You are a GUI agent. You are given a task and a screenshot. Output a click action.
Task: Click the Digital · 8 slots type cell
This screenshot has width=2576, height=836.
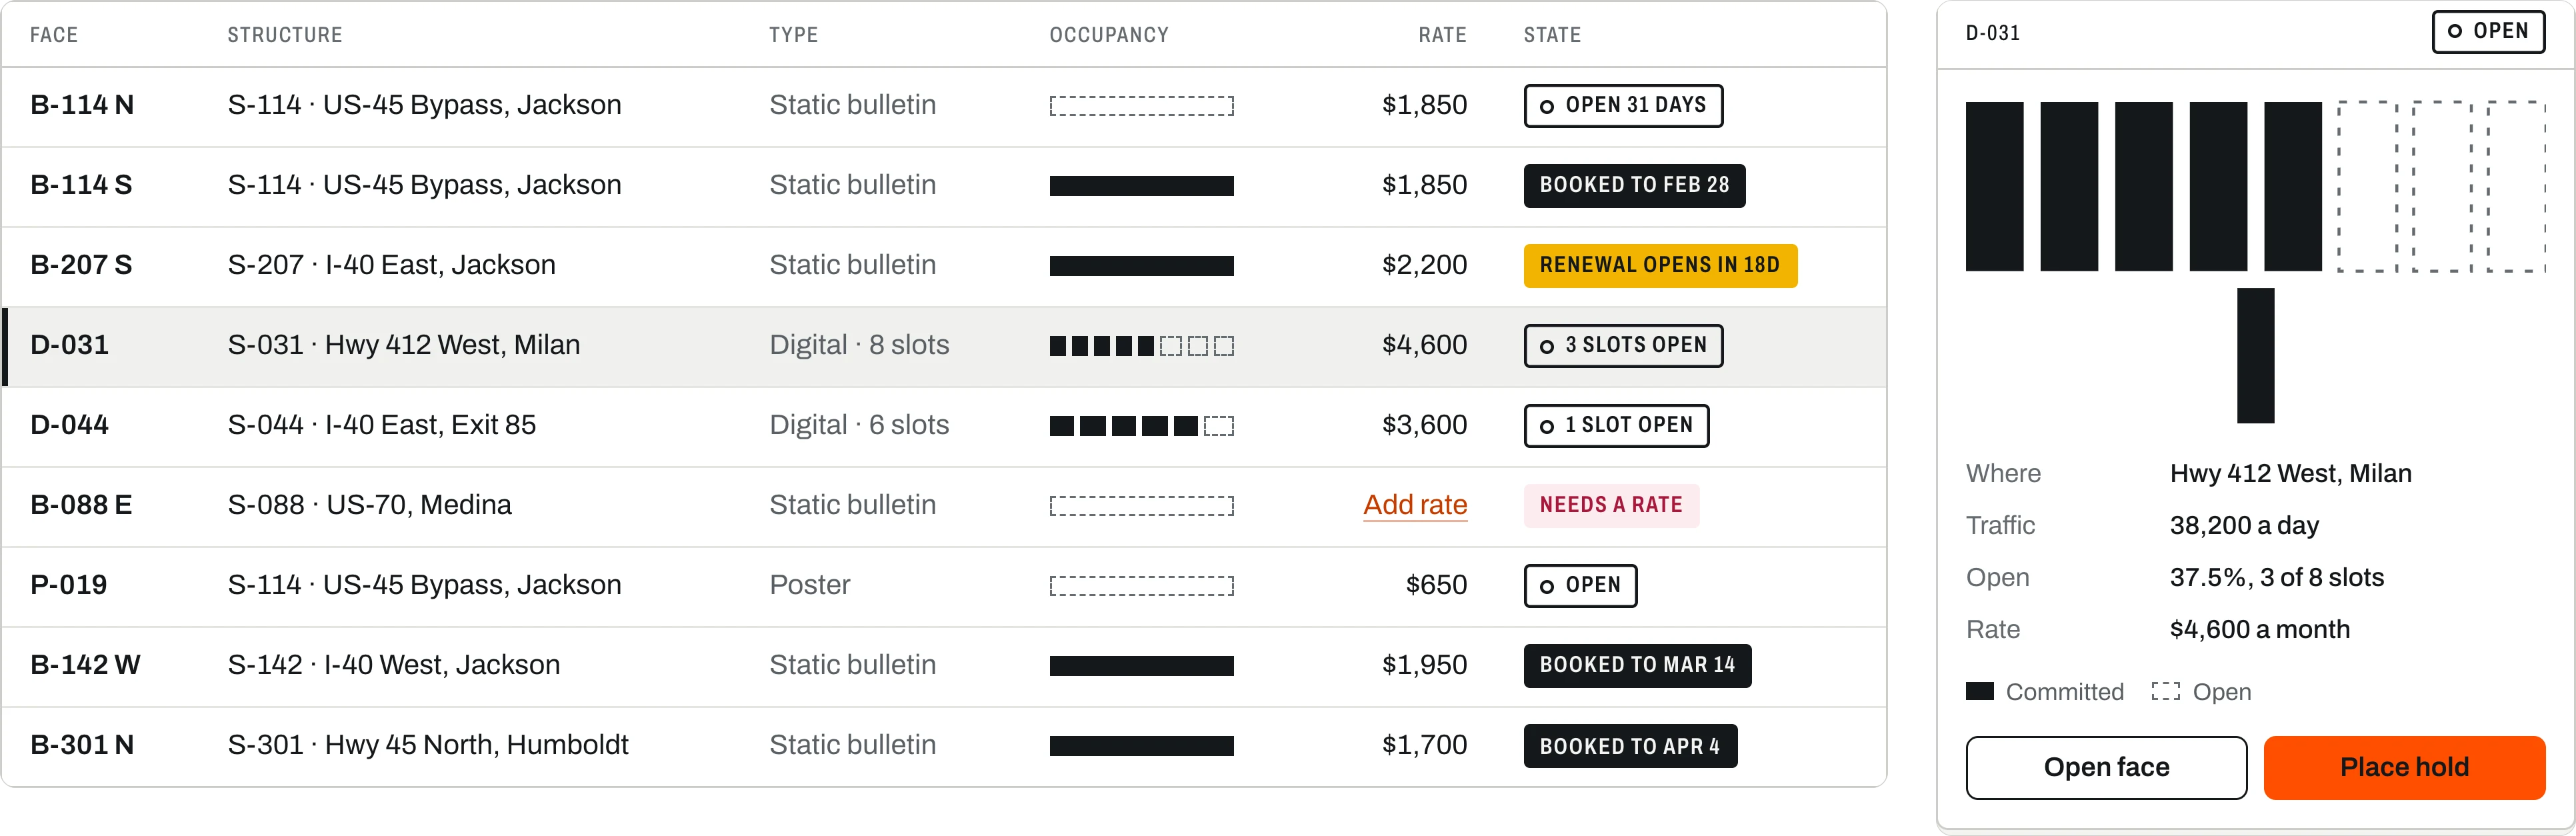(x=859, y=345)
